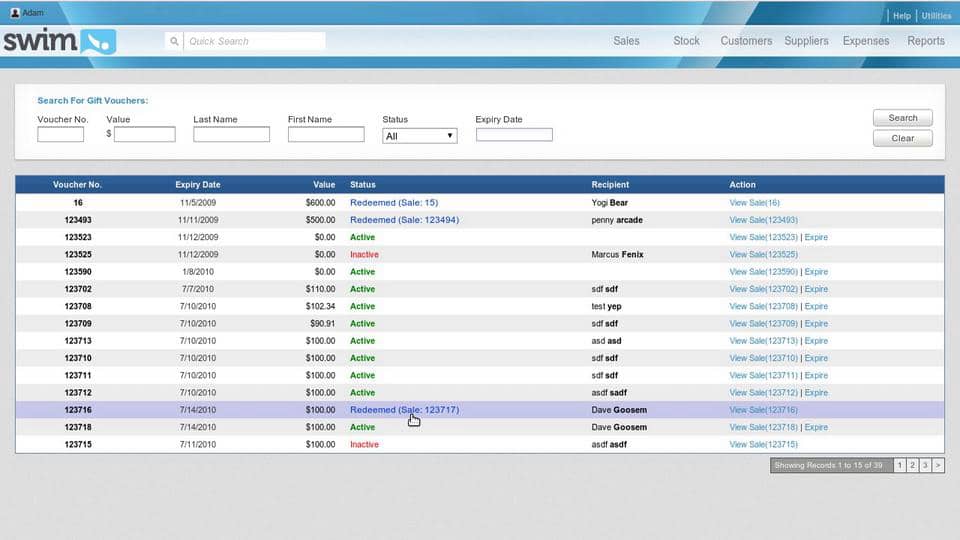
Task: Click View Sale(123709) link
Action: [x=763, y=323]
